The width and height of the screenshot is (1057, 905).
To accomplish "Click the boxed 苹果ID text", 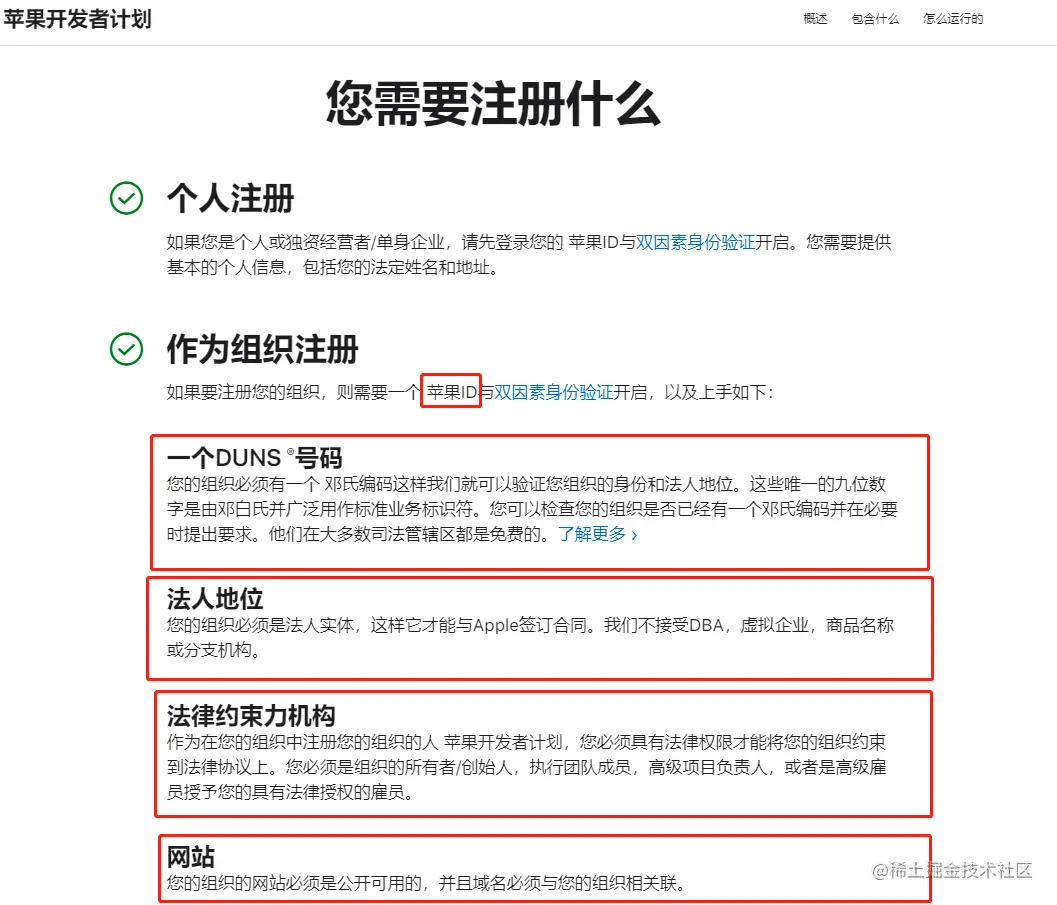I will click(452, 392).
